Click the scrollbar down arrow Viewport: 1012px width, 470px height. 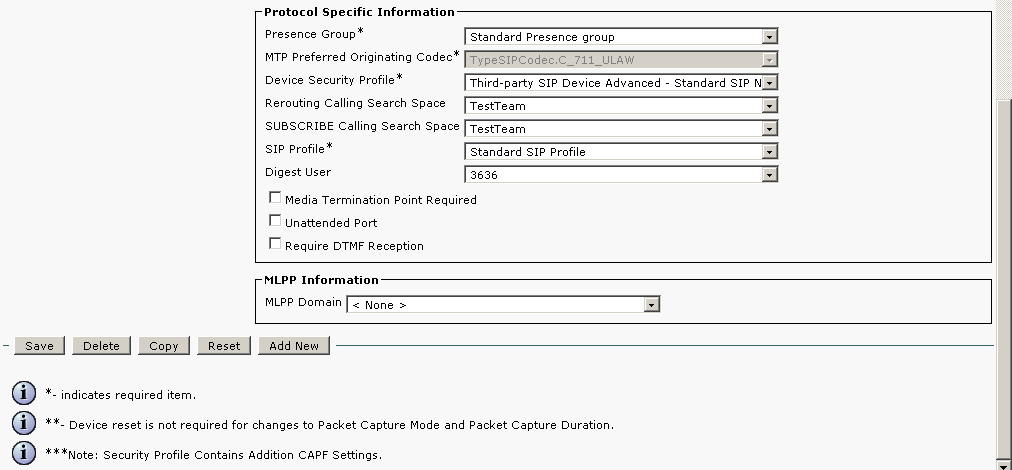point(1004,463)
